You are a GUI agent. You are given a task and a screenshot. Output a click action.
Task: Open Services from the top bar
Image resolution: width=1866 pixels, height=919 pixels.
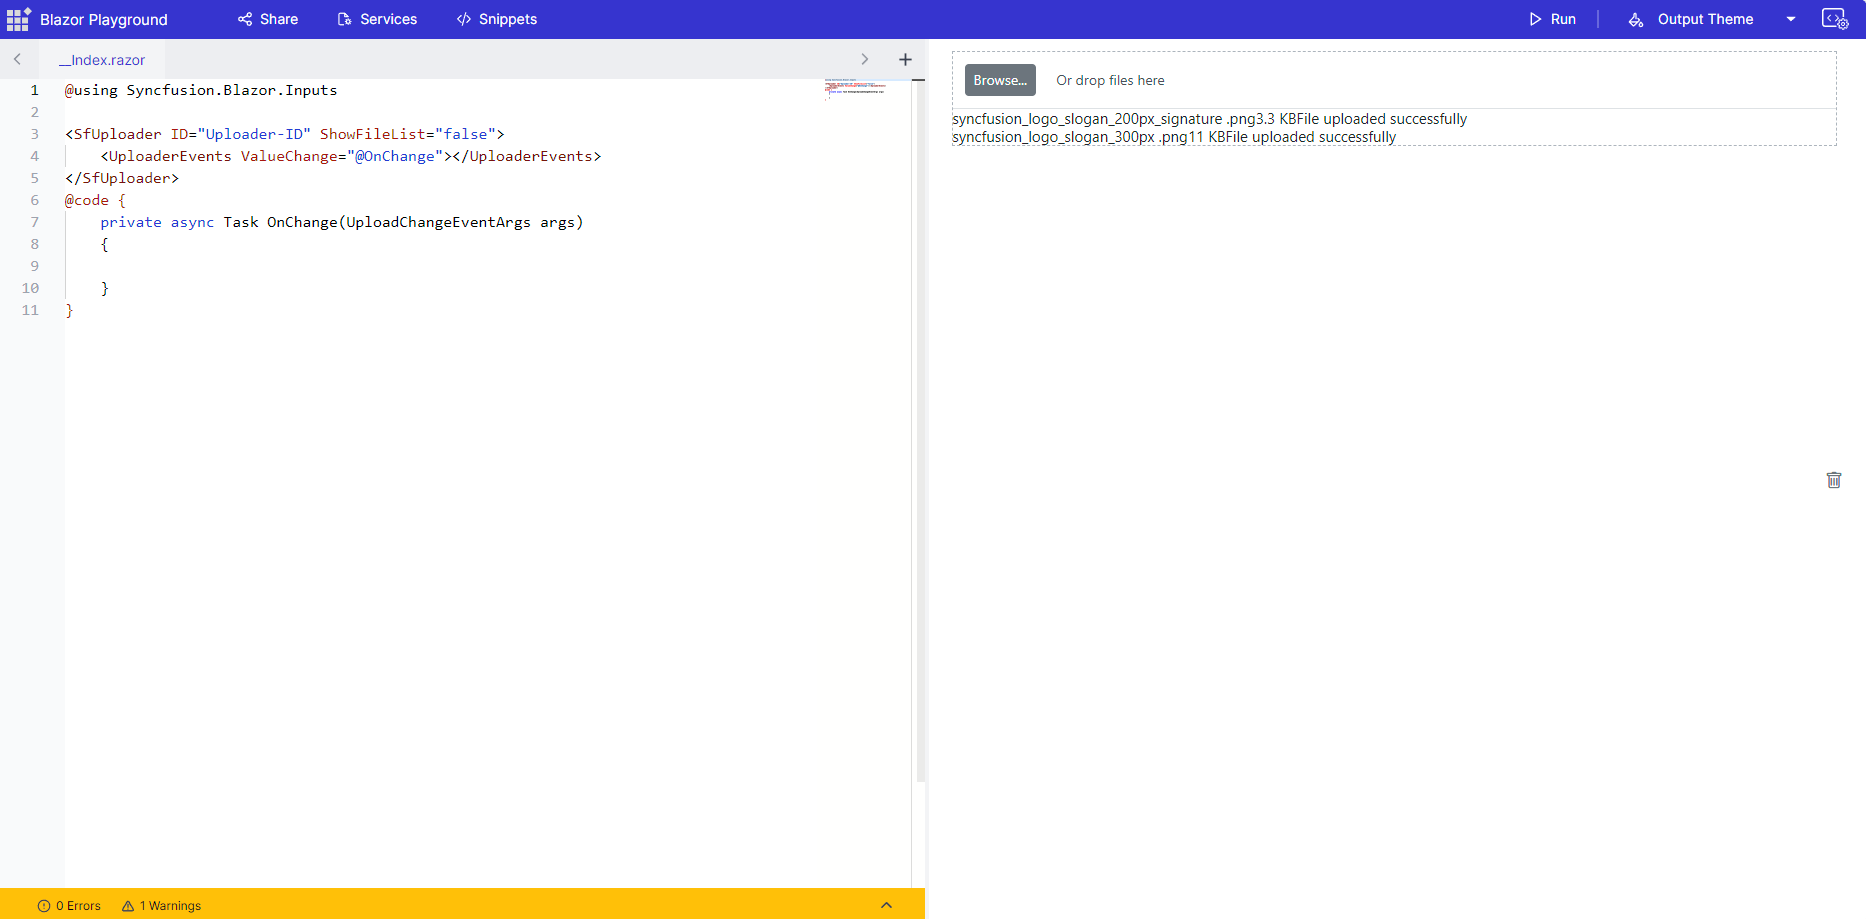pos(377,19)
